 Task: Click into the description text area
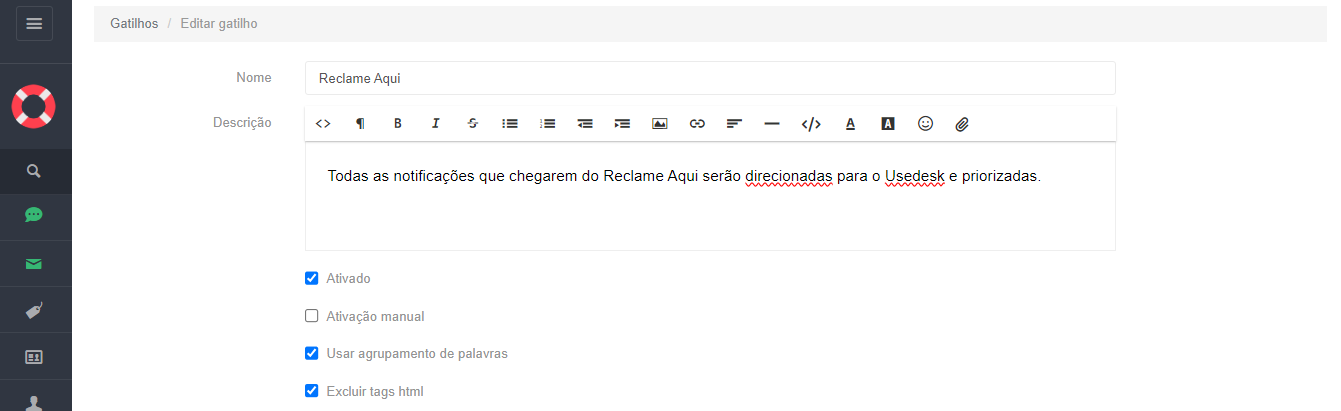[710, 196]
